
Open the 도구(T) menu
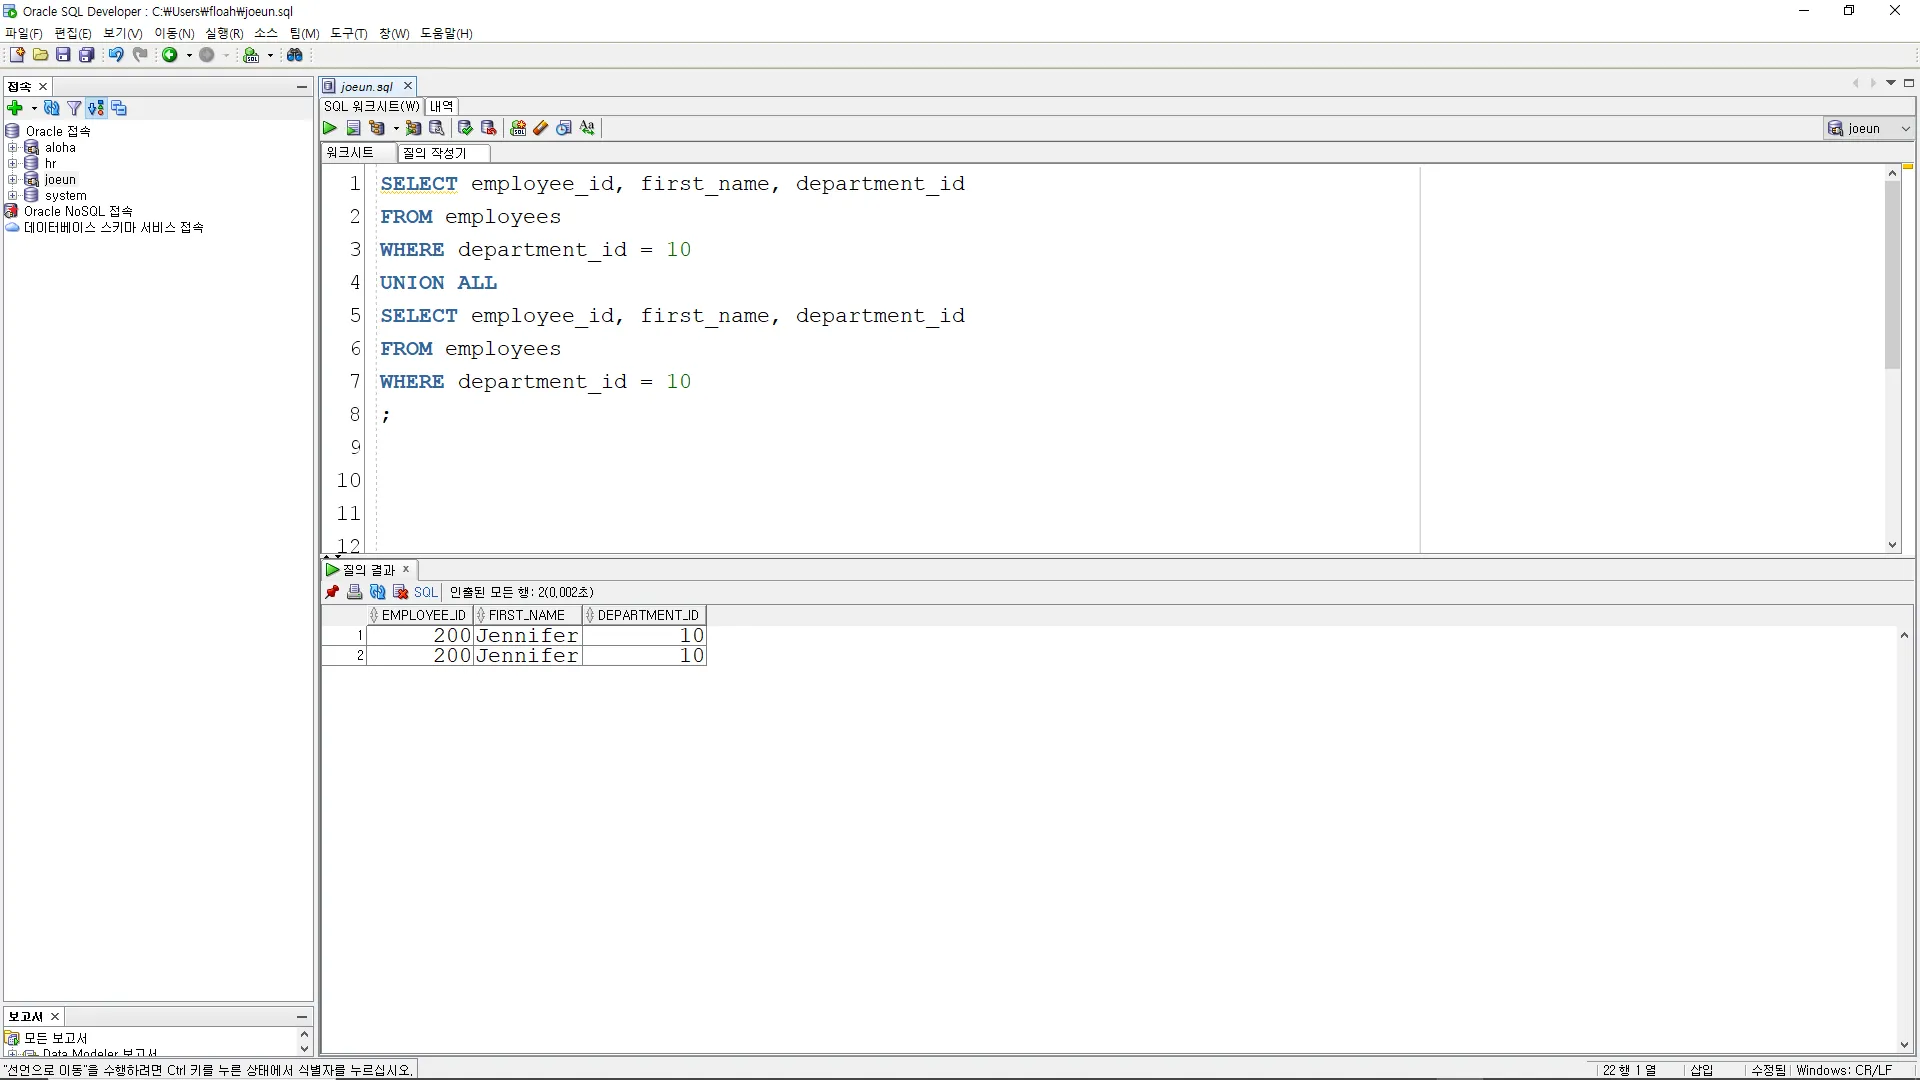(348, 33)
